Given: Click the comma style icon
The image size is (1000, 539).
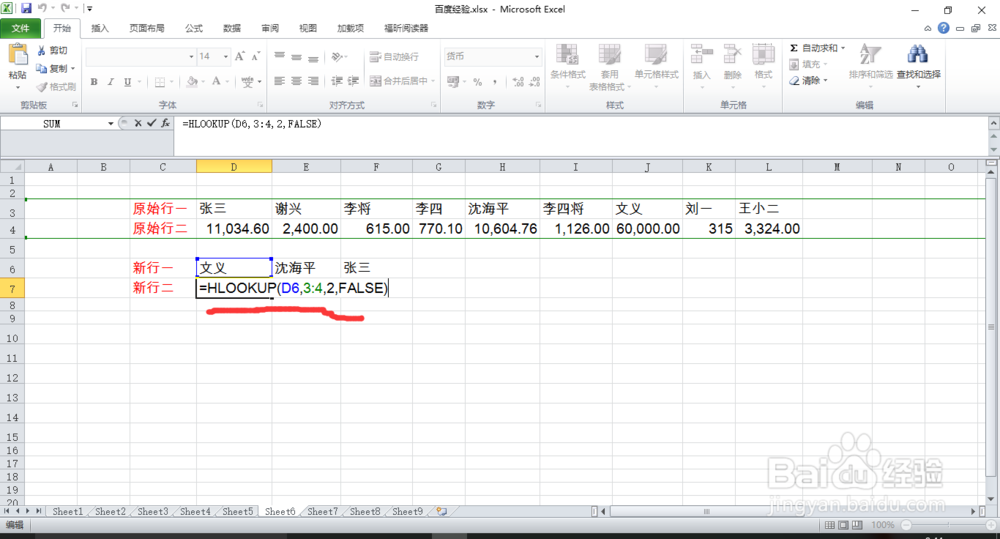Looking at the screenshot, I should [495, 82].
